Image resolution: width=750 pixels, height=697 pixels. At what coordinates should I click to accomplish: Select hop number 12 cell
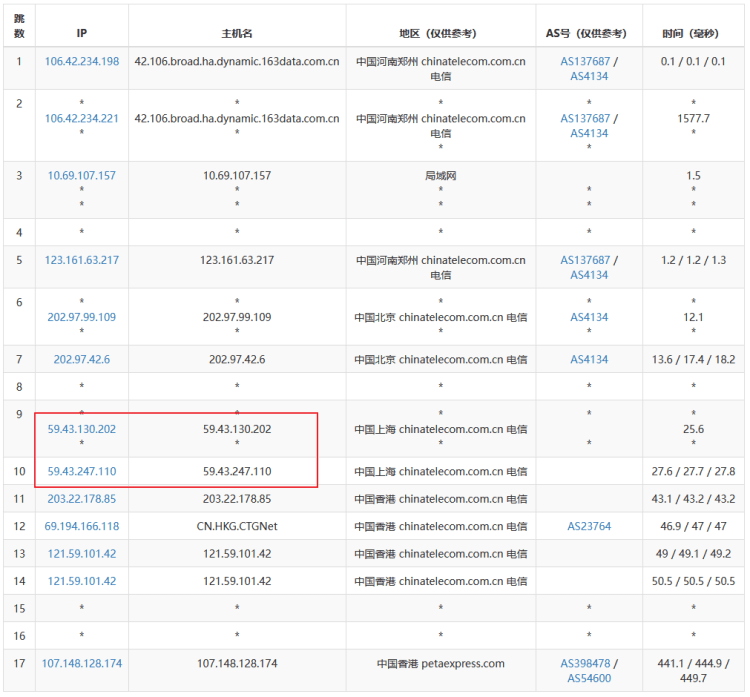[19, 526]
